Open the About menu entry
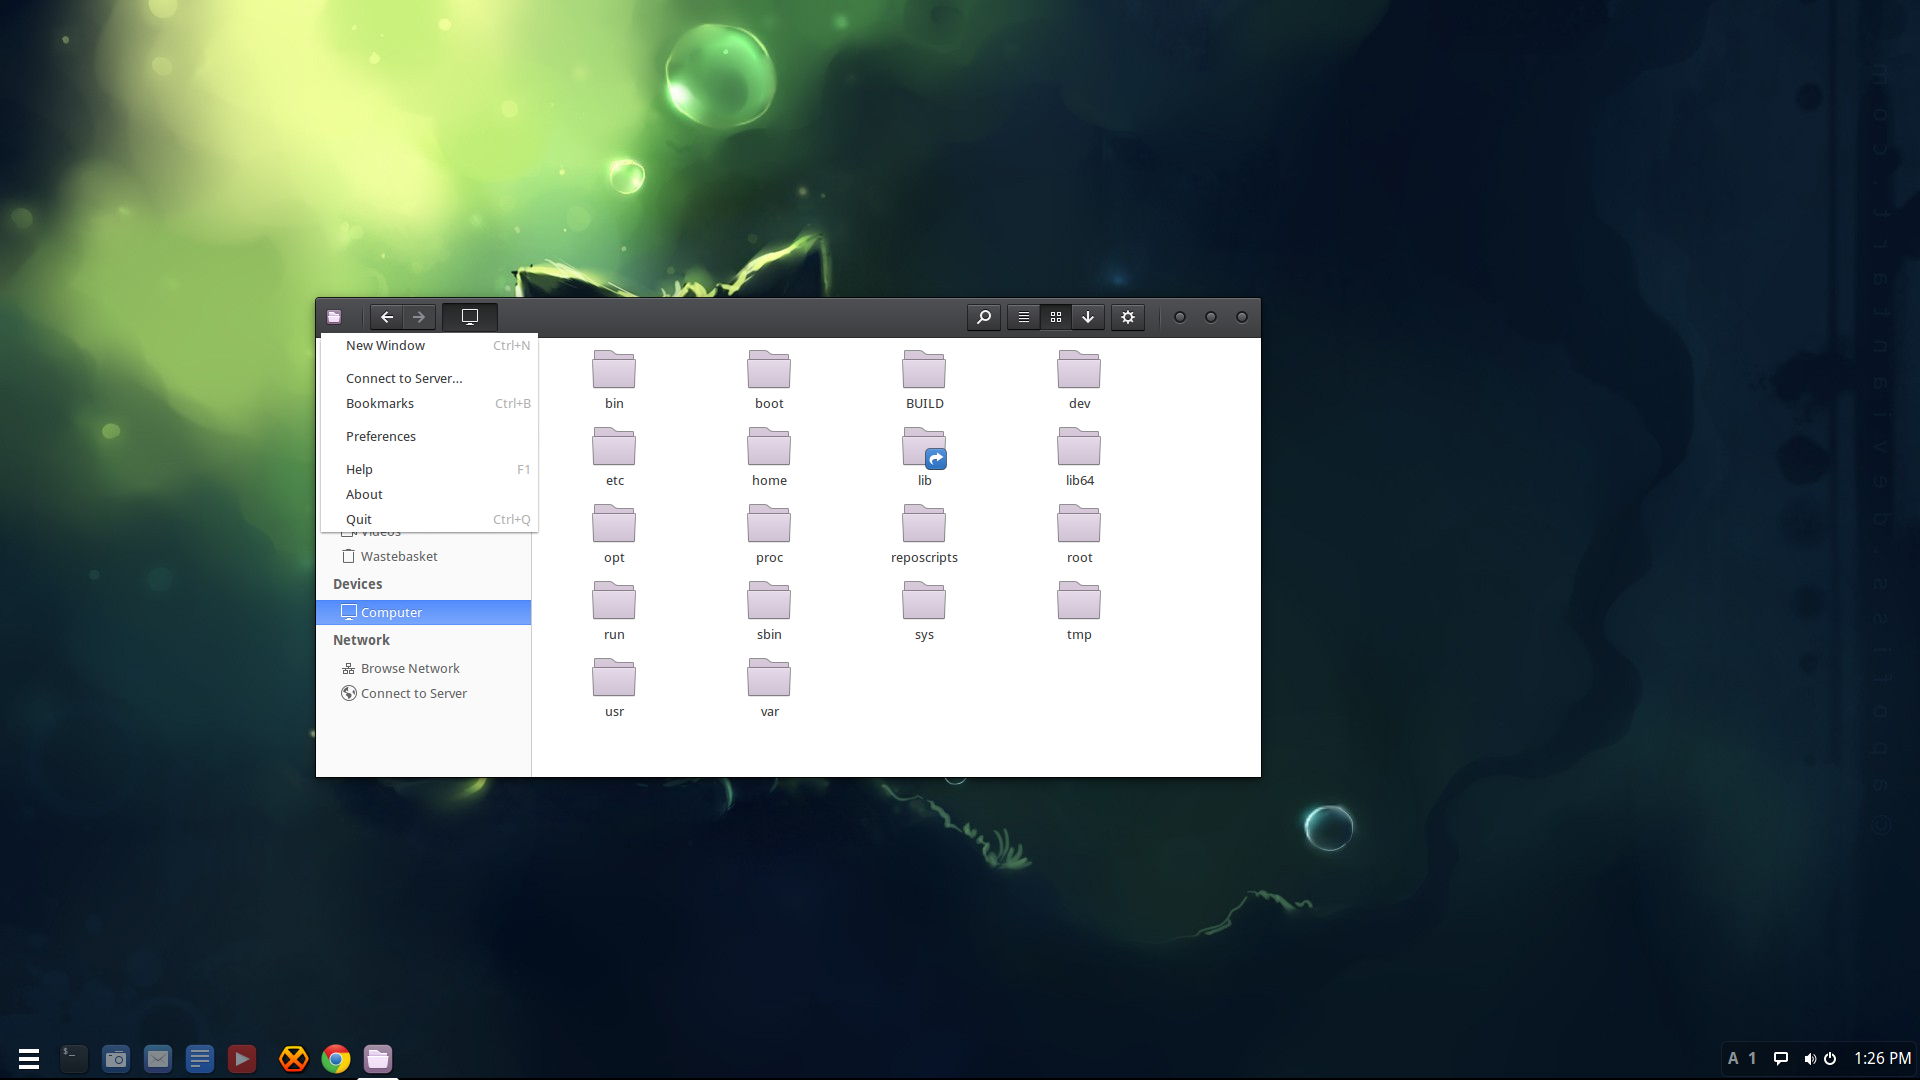 (429, 494)
